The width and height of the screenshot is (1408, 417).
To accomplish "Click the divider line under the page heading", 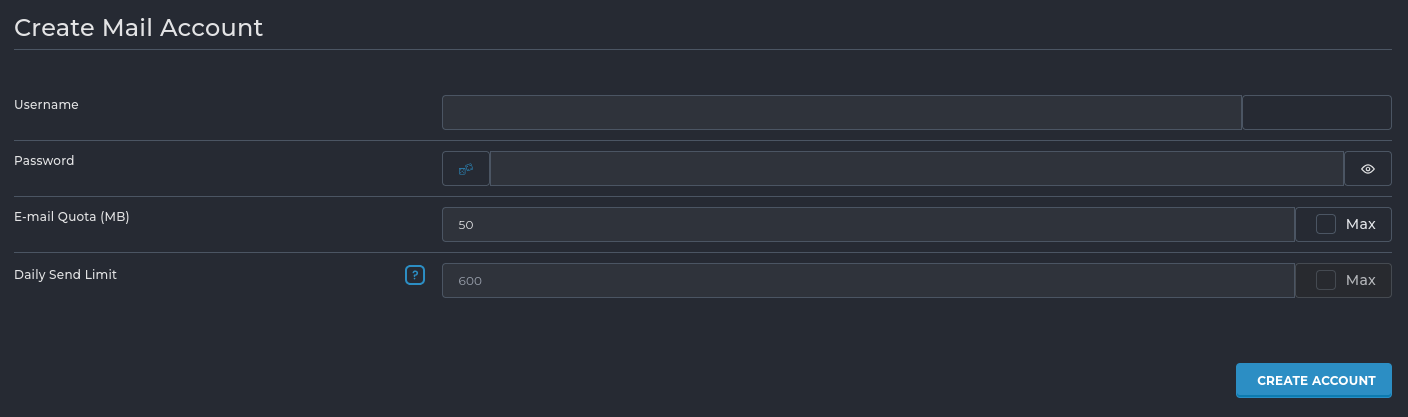I will pyautogui.click(x=702, y=49).
